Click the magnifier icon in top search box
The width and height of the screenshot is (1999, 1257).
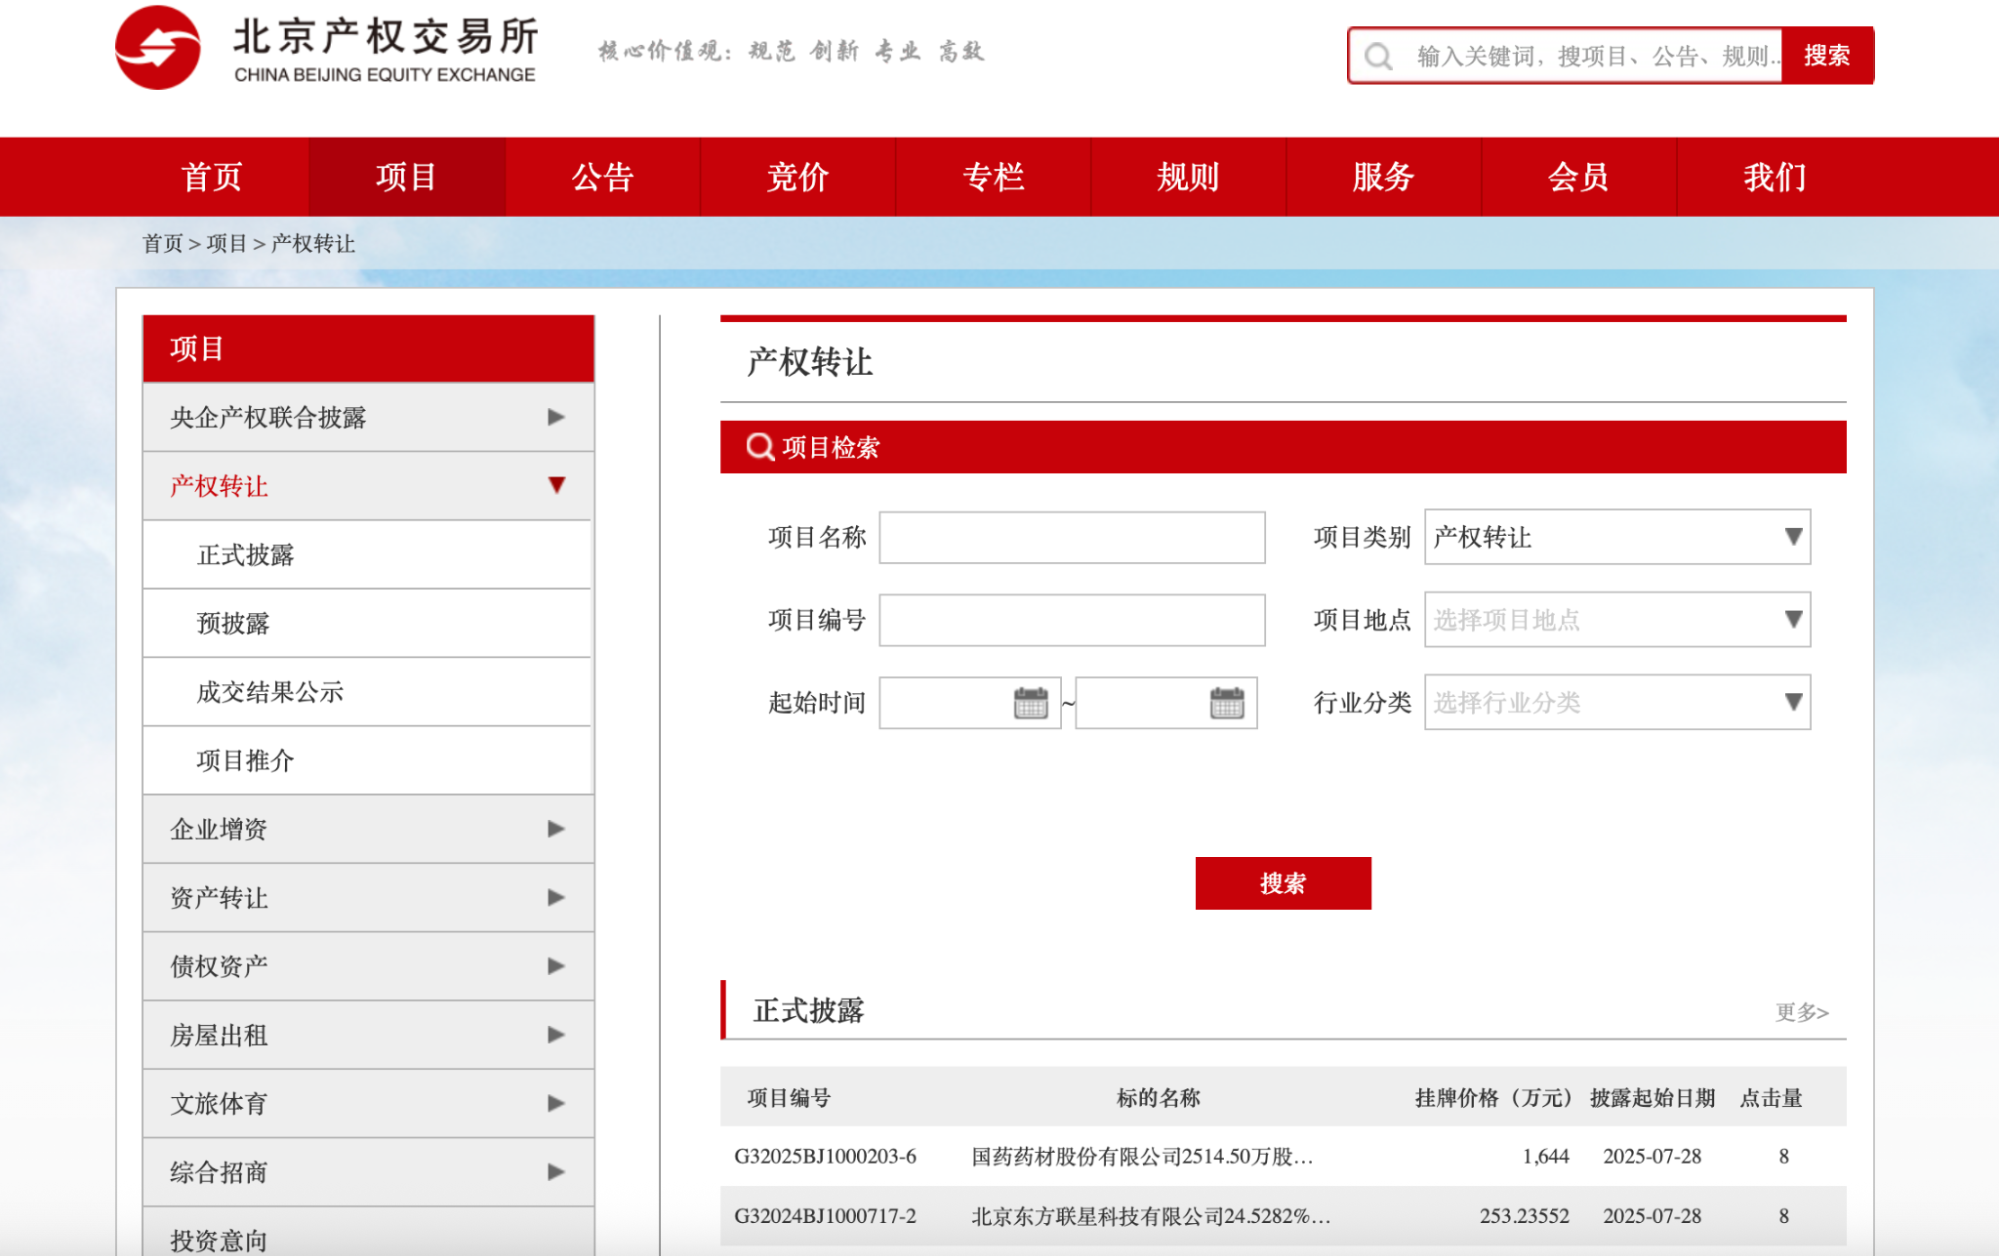[x=1378, y=57]
